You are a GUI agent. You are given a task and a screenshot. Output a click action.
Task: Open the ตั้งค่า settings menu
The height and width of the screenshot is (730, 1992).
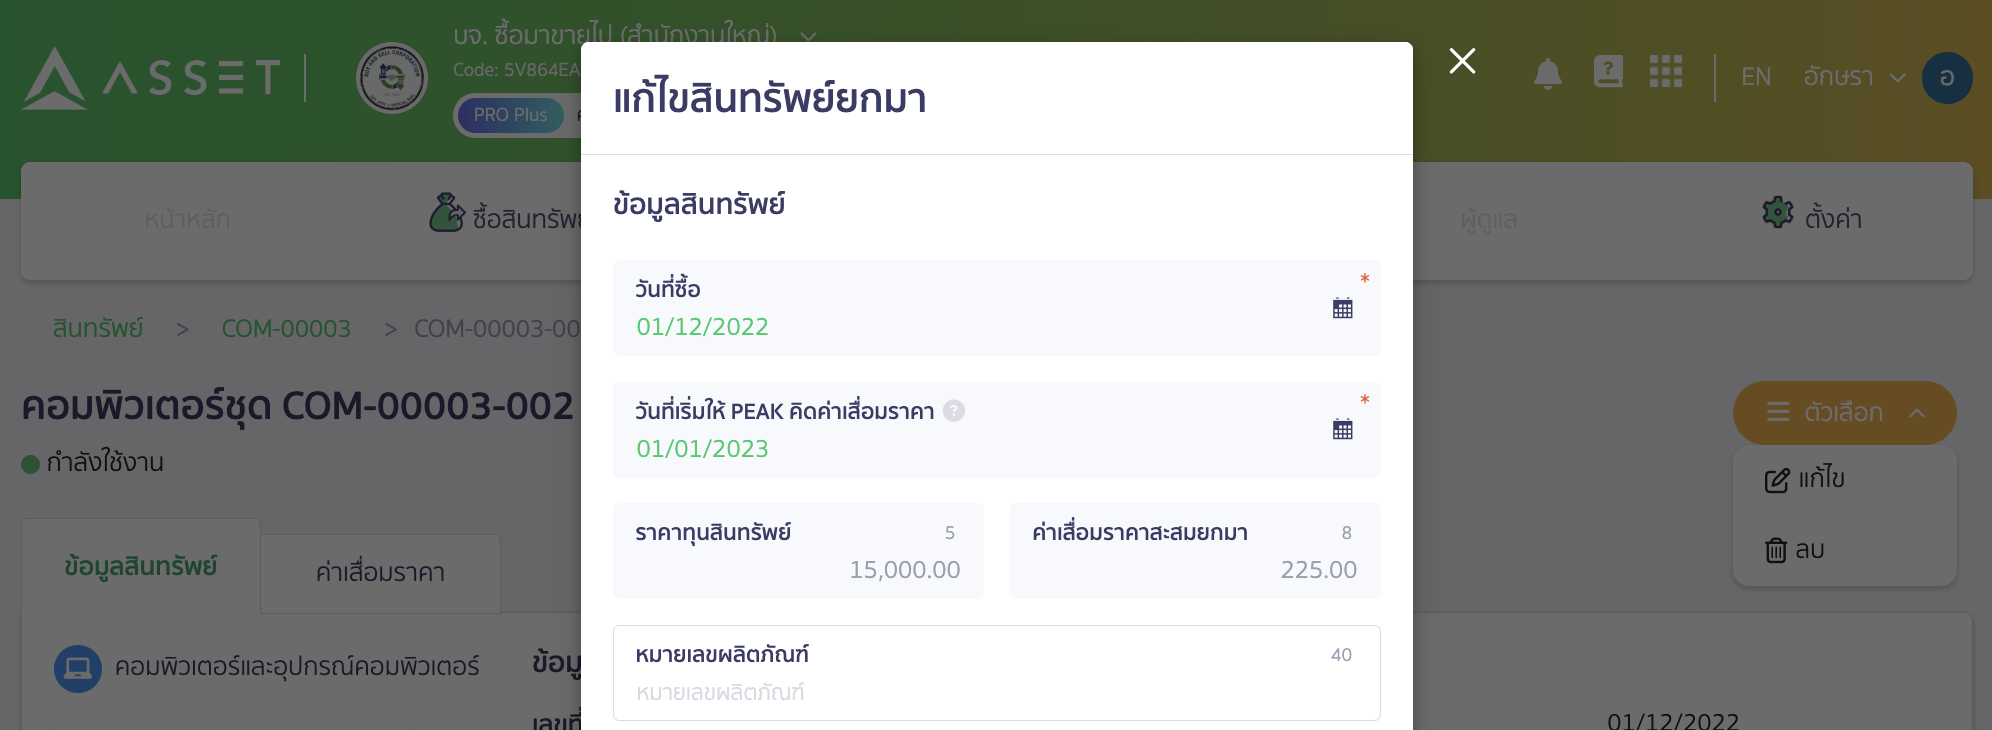pyautogui.click(x=1812, y=217)
